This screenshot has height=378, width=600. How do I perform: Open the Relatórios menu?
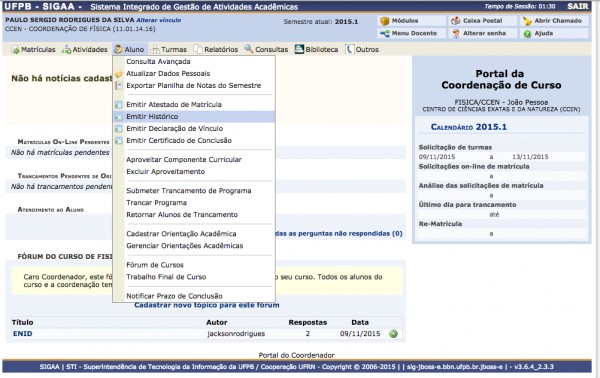pyautogui.click(x=216, y=50)
